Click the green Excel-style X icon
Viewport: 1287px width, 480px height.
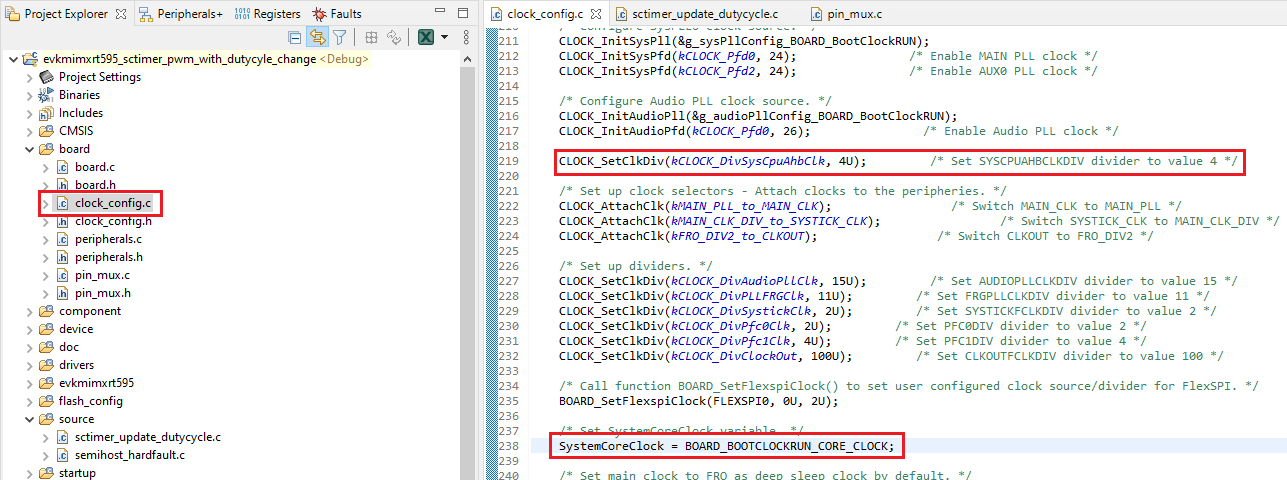click(x=425, y=37)
